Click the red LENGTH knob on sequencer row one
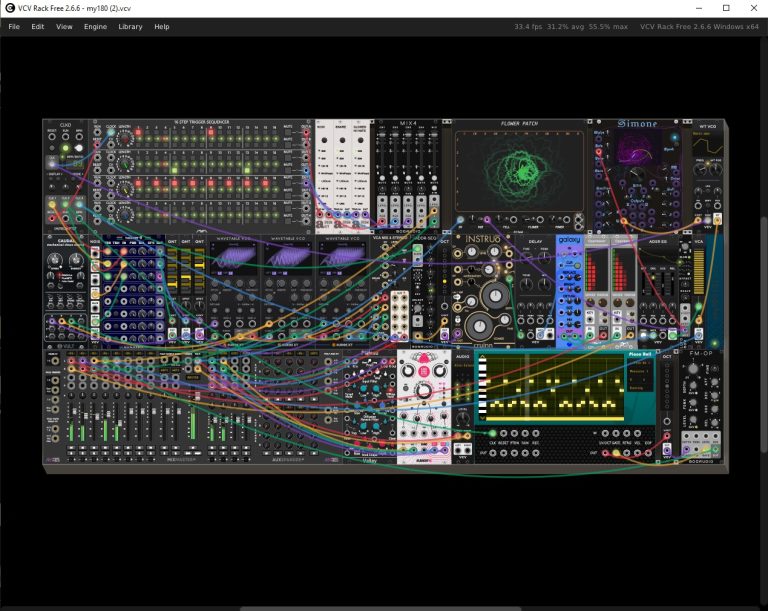Viewport: 768px width, 611px height. point(124,139)
